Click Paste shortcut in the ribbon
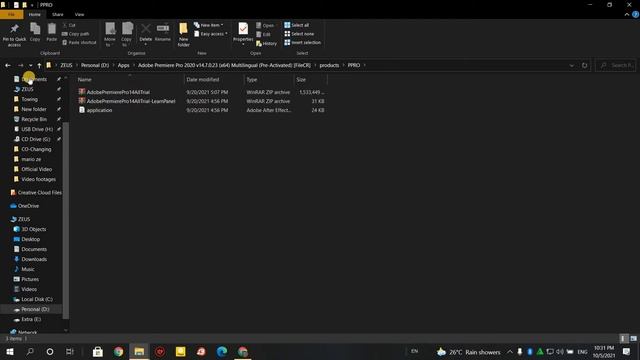640x360 pixels. pyautogui.click(x=79, y=42)
